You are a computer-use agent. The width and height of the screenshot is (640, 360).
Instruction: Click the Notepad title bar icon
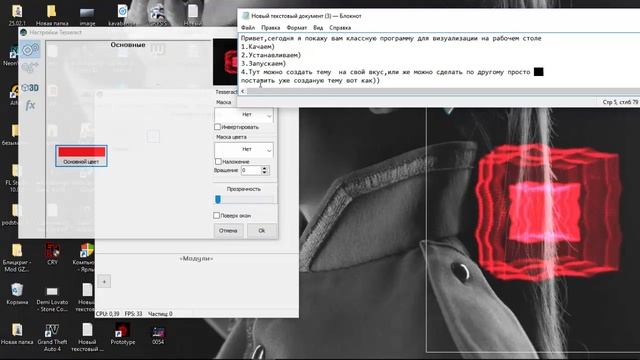coord(245,16)
